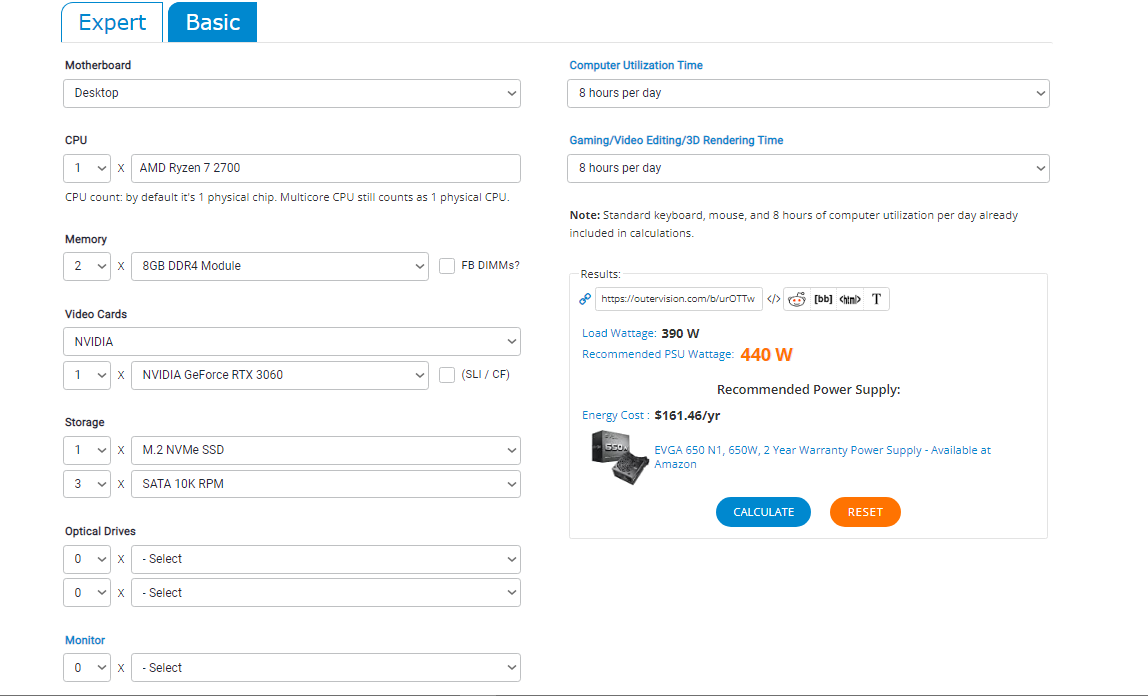Open the CPU count dropdown
This screenshot has height=696, width=1148.
(87, 168)
